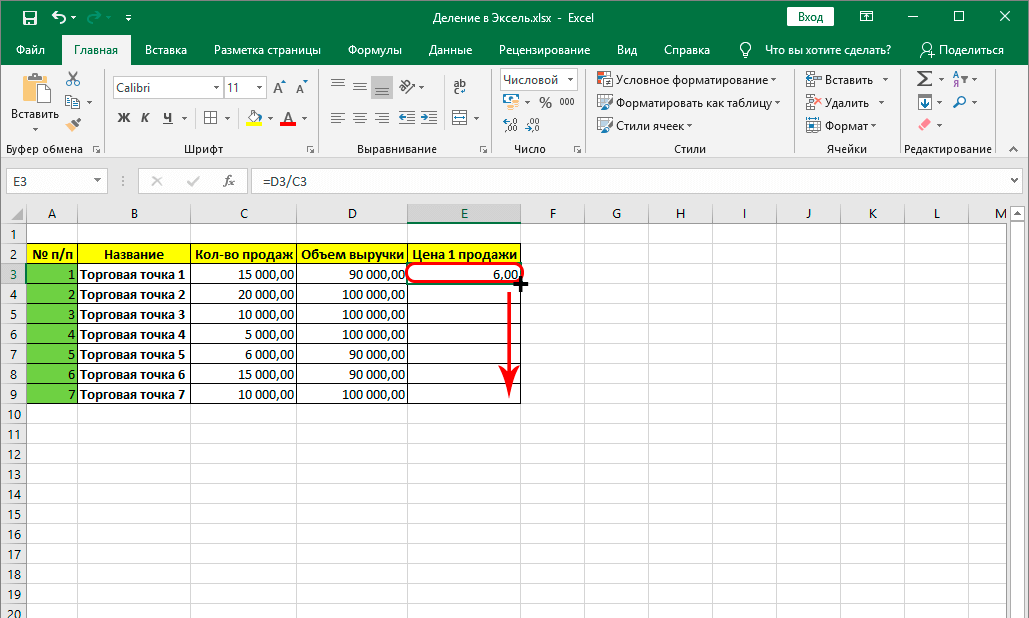The width and height of the screenshot is (1029, 618).
Task: Click the Insert Function fx icon
Action: pyautogui.click(x=229, y=181)
